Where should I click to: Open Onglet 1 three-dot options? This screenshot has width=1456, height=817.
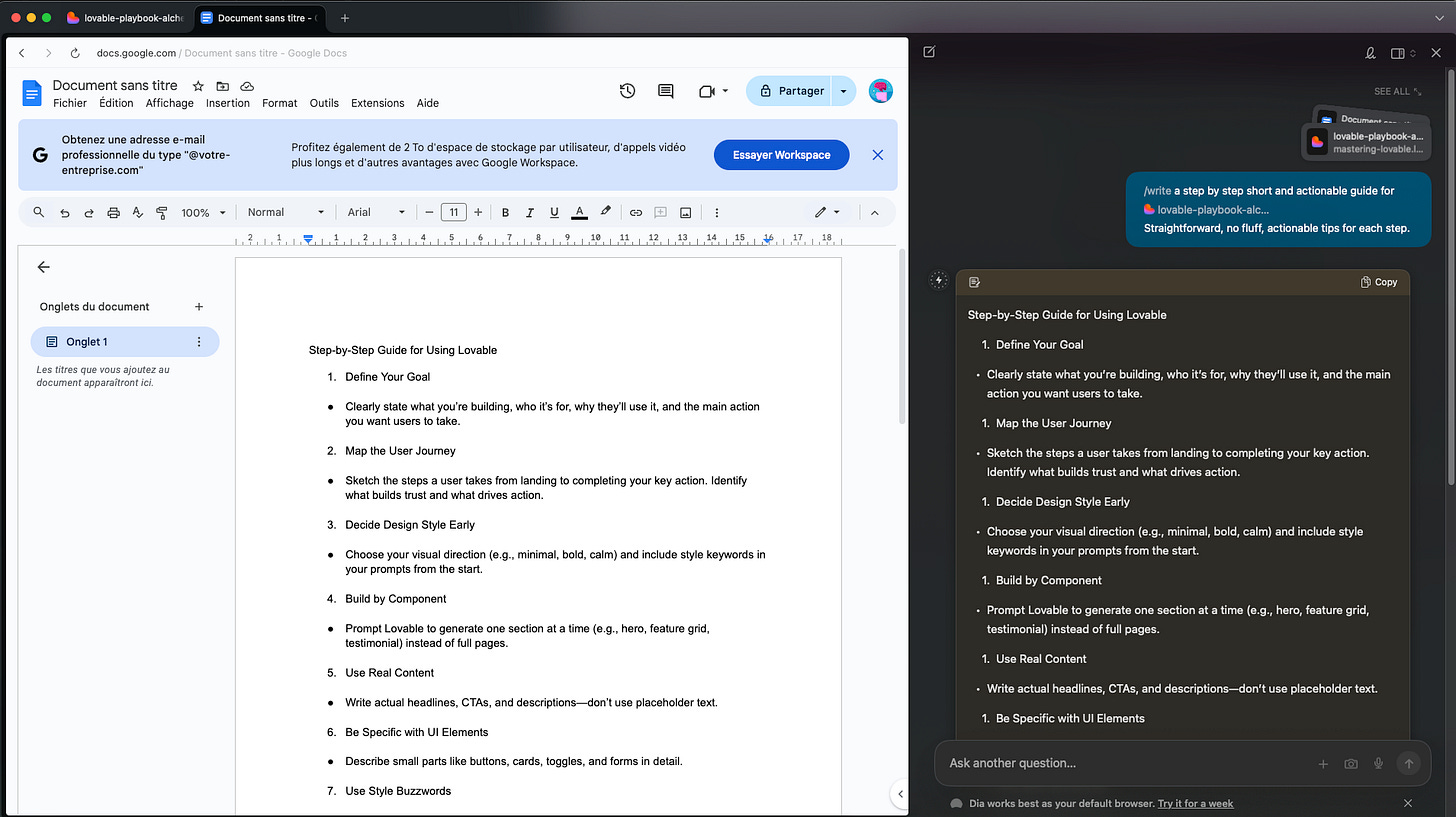point(198,342)
